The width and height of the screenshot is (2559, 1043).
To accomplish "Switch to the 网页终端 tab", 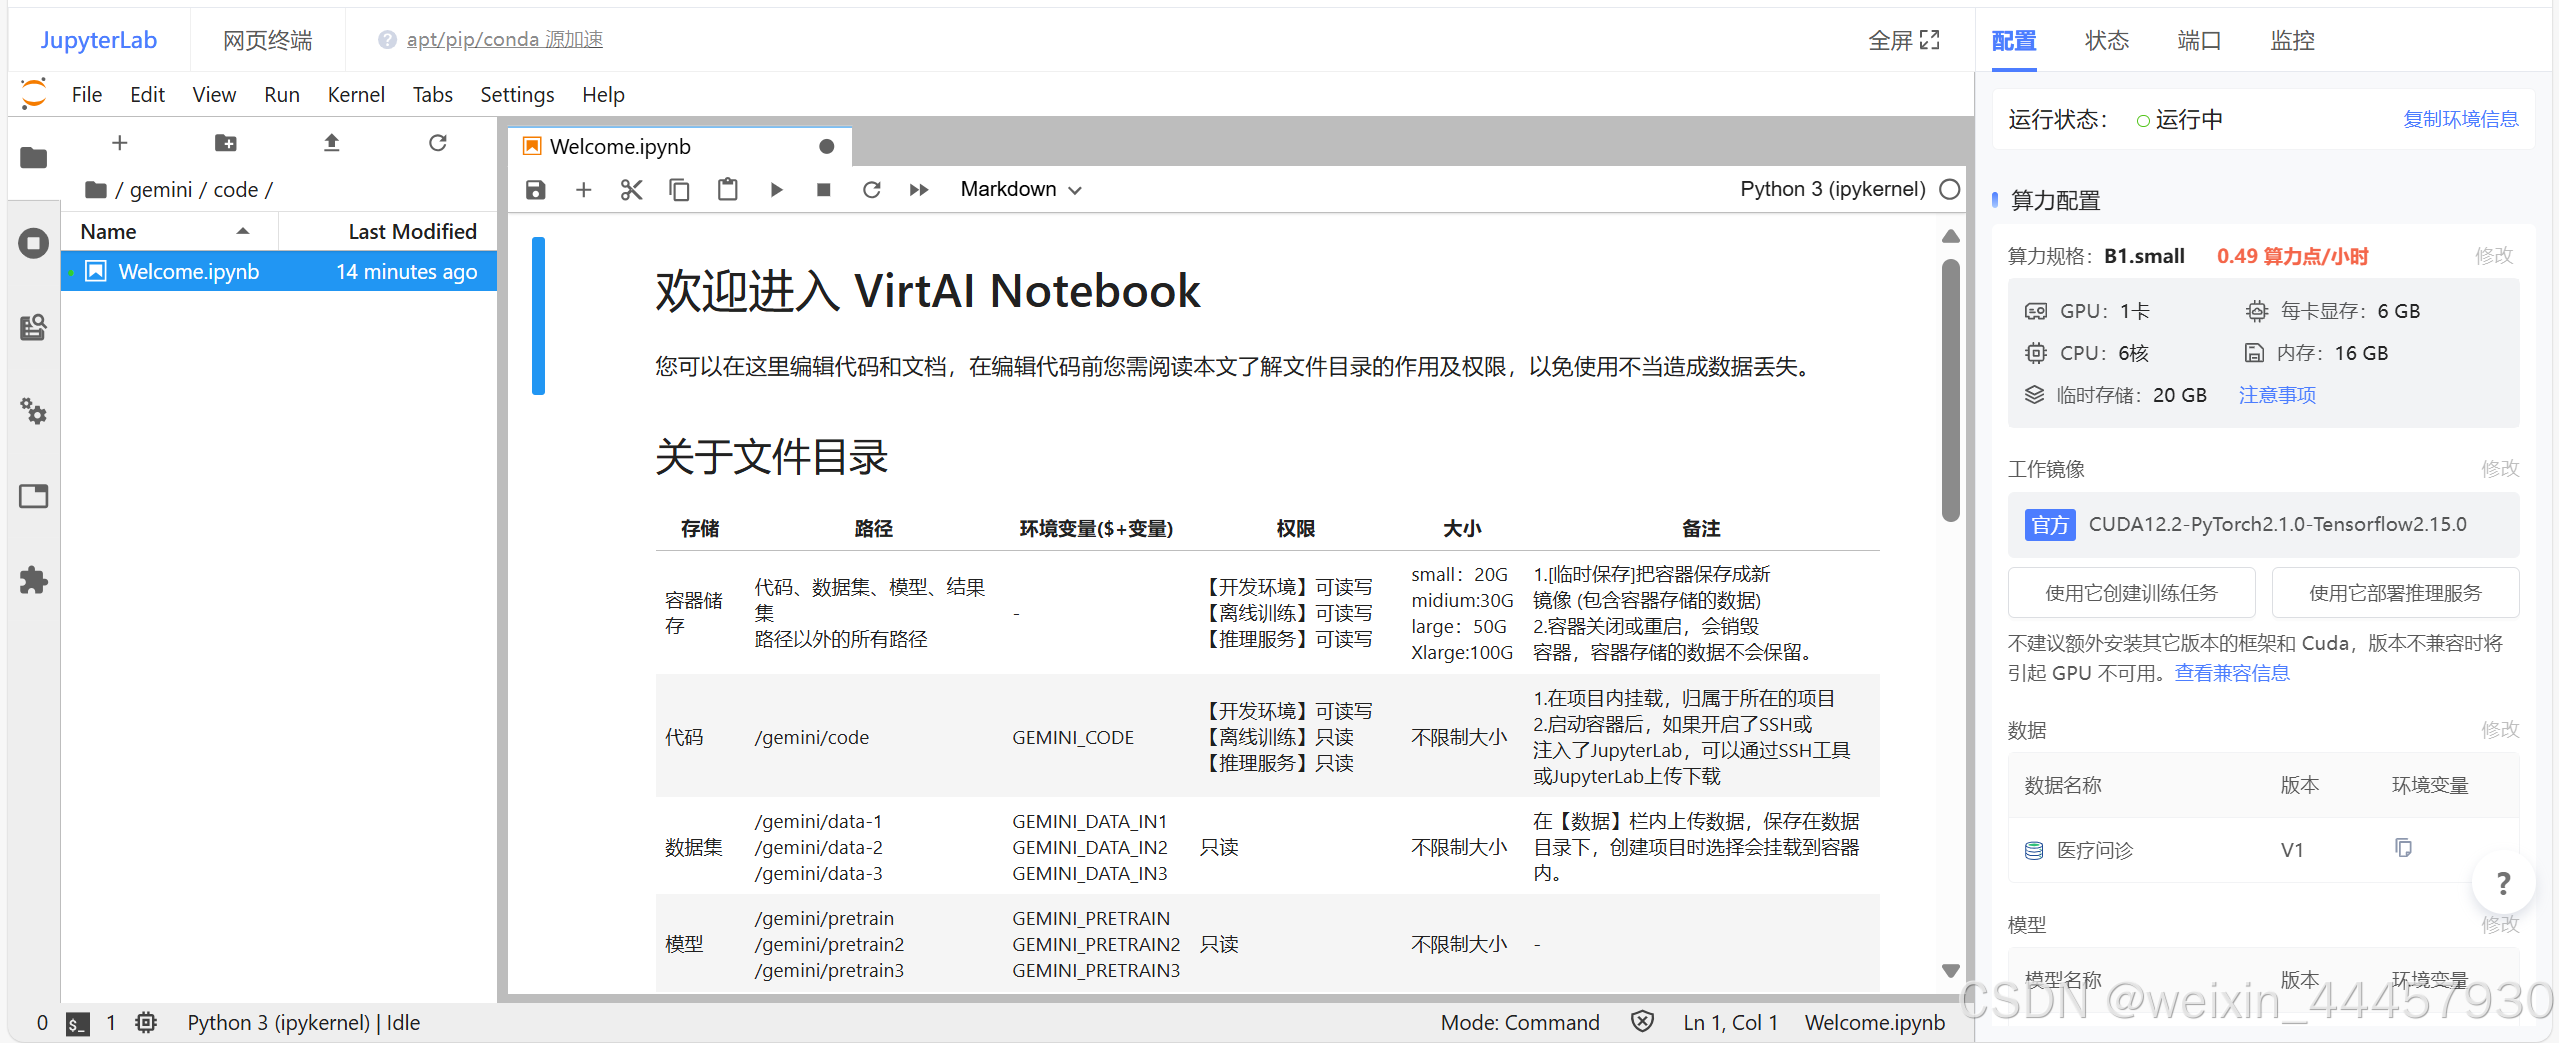I will tap(267, 40).
